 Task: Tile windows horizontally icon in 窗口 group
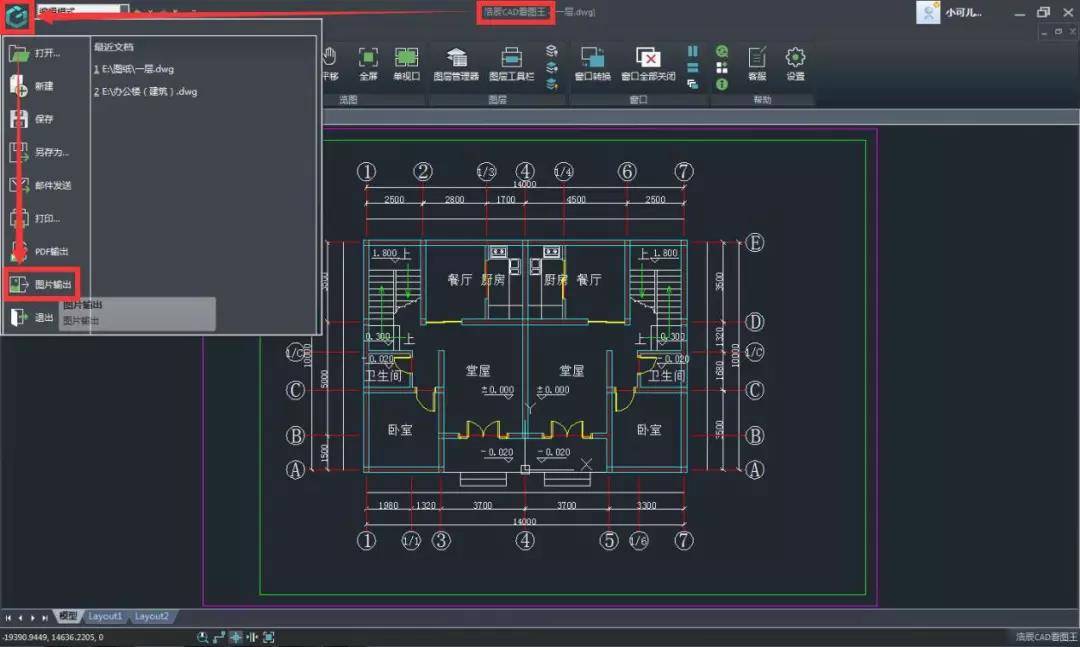click(693, 68)
